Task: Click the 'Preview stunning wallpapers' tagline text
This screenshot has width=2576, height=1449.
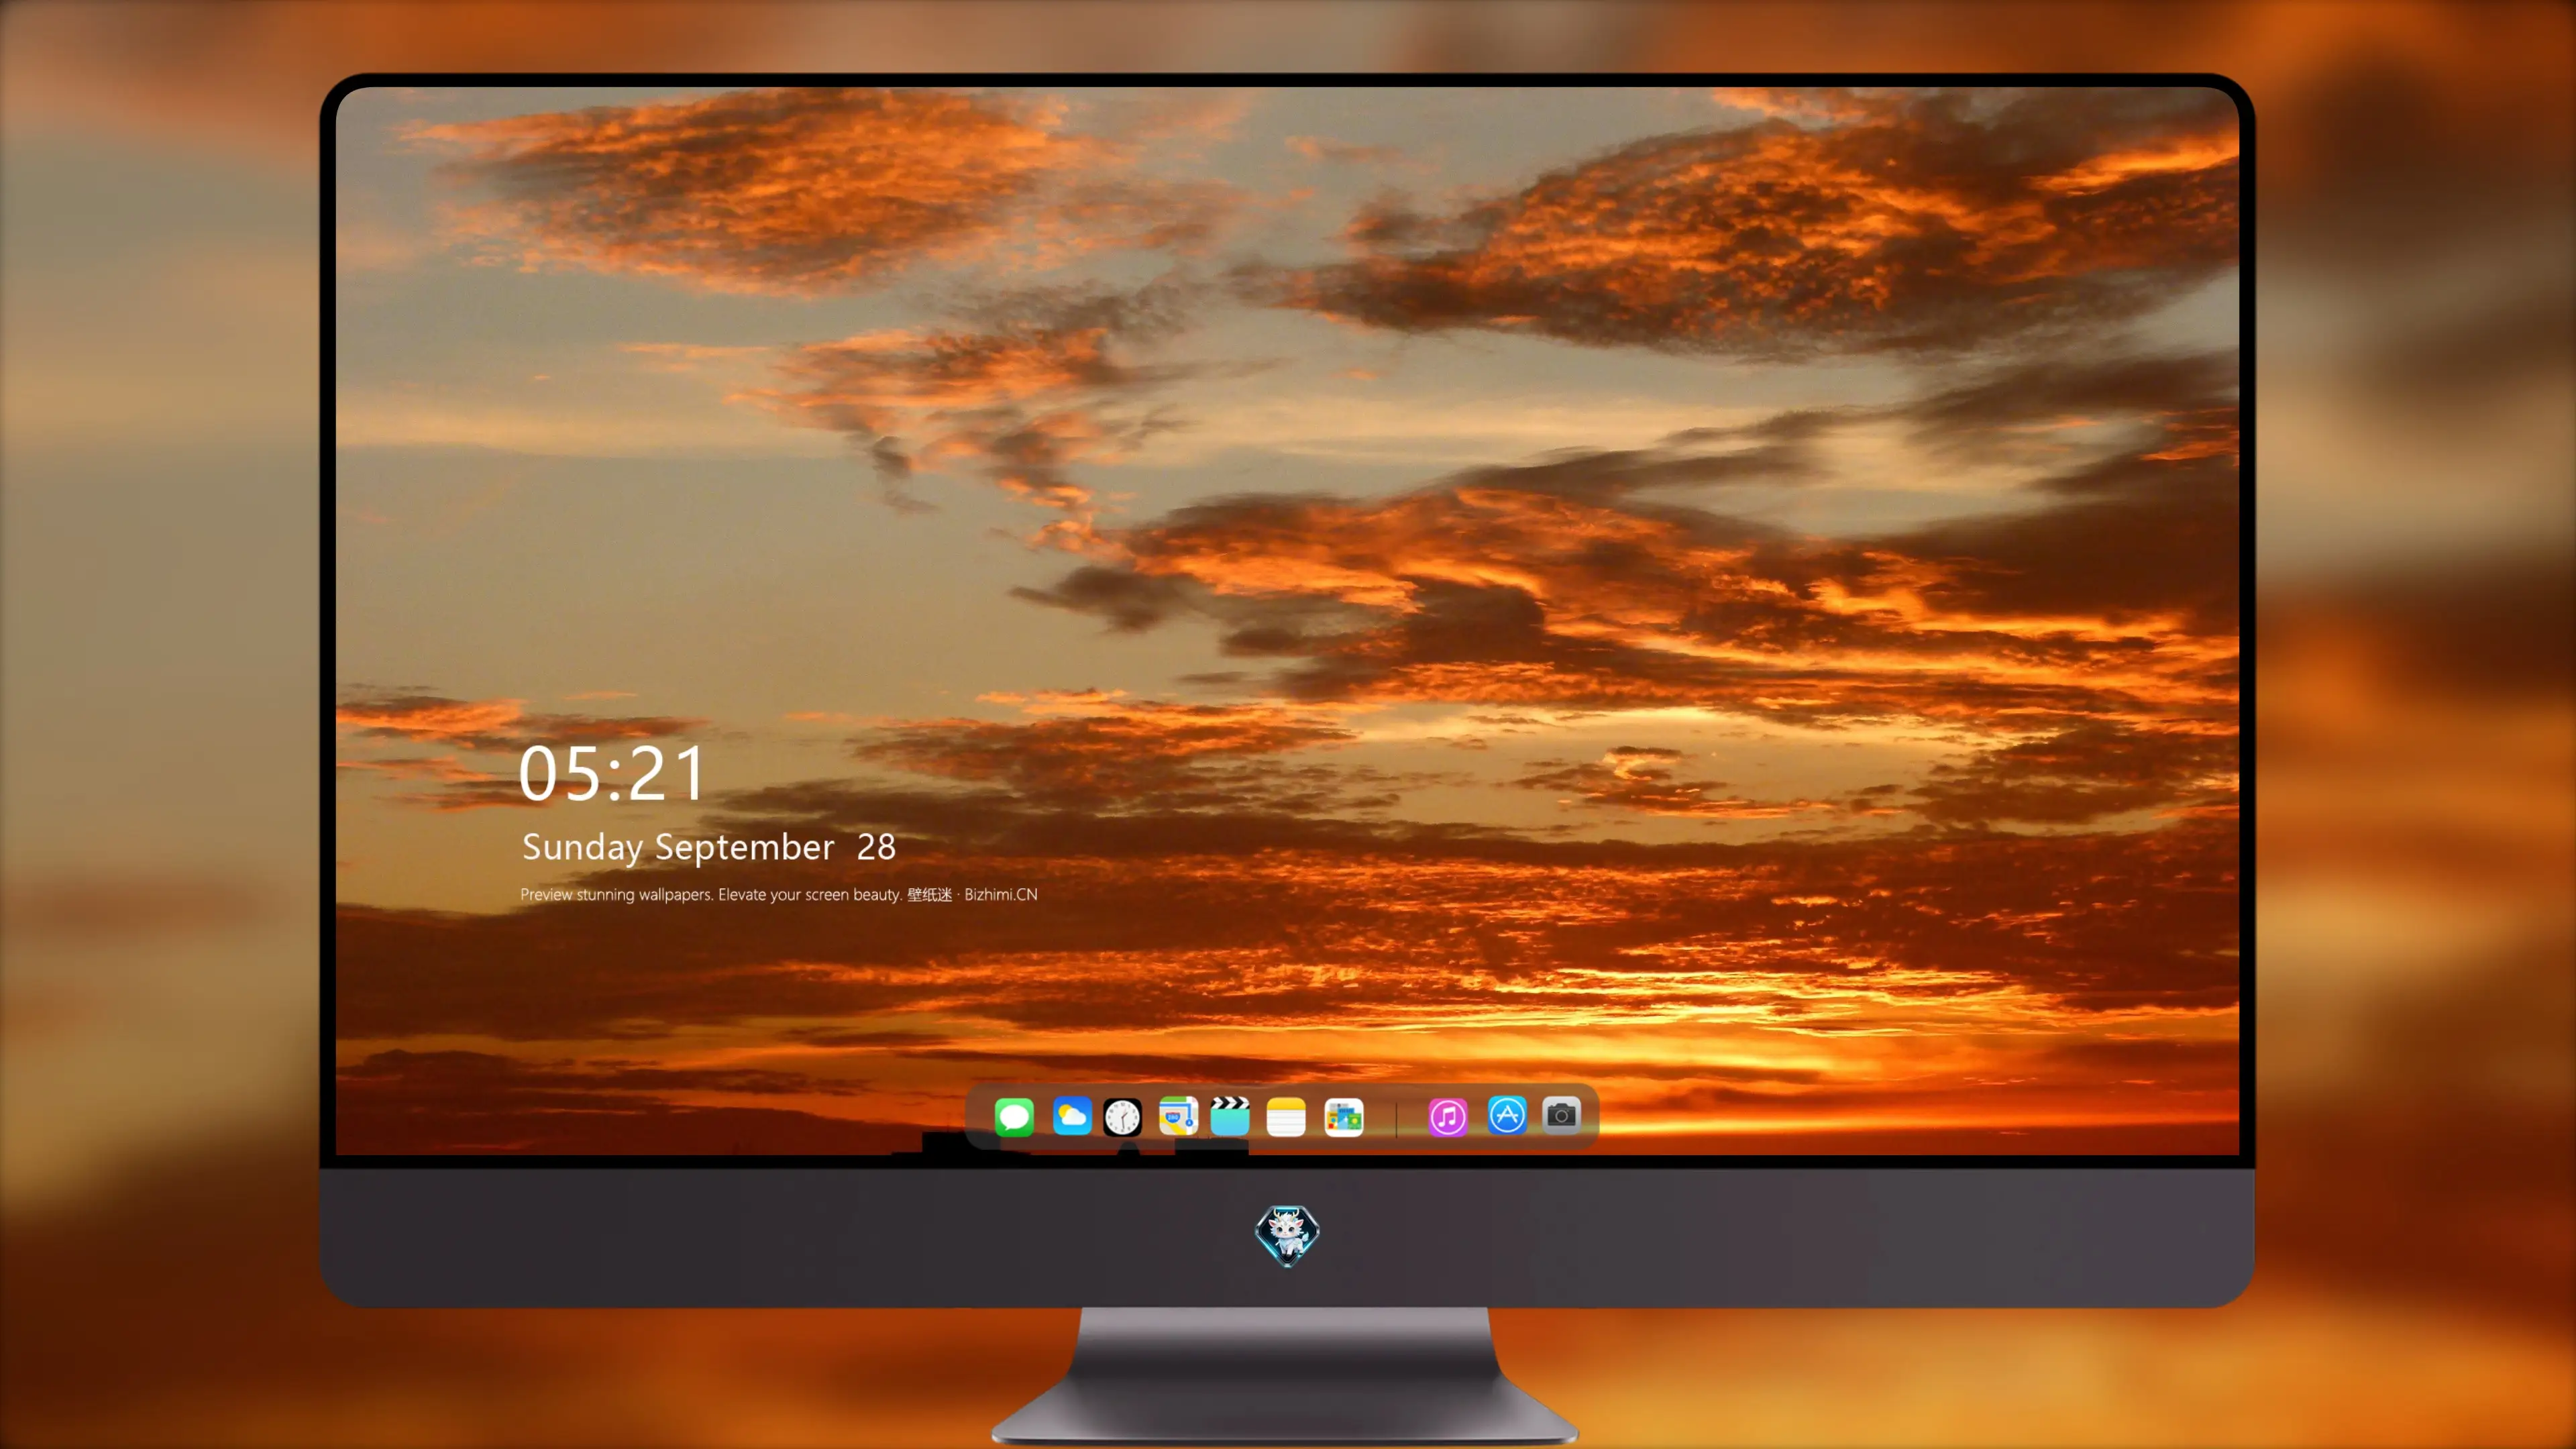Action: click(616, 894)
